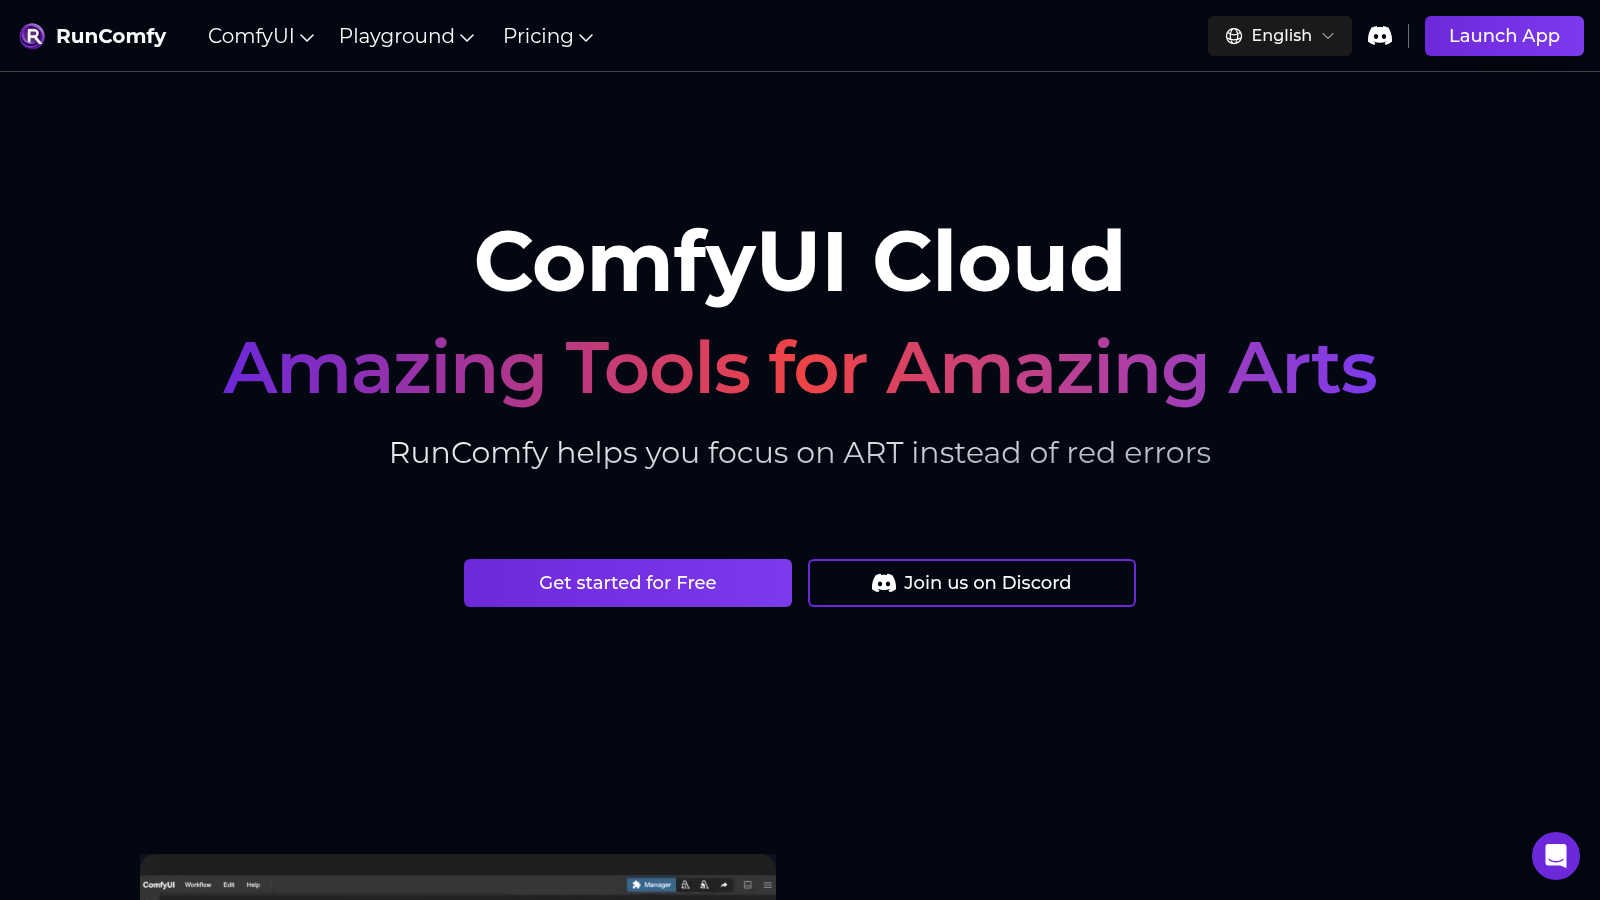The width and height of the screenshot is (1600, 900).
Task: Click the first bell icon near Manager
Action: click(685, 885)
